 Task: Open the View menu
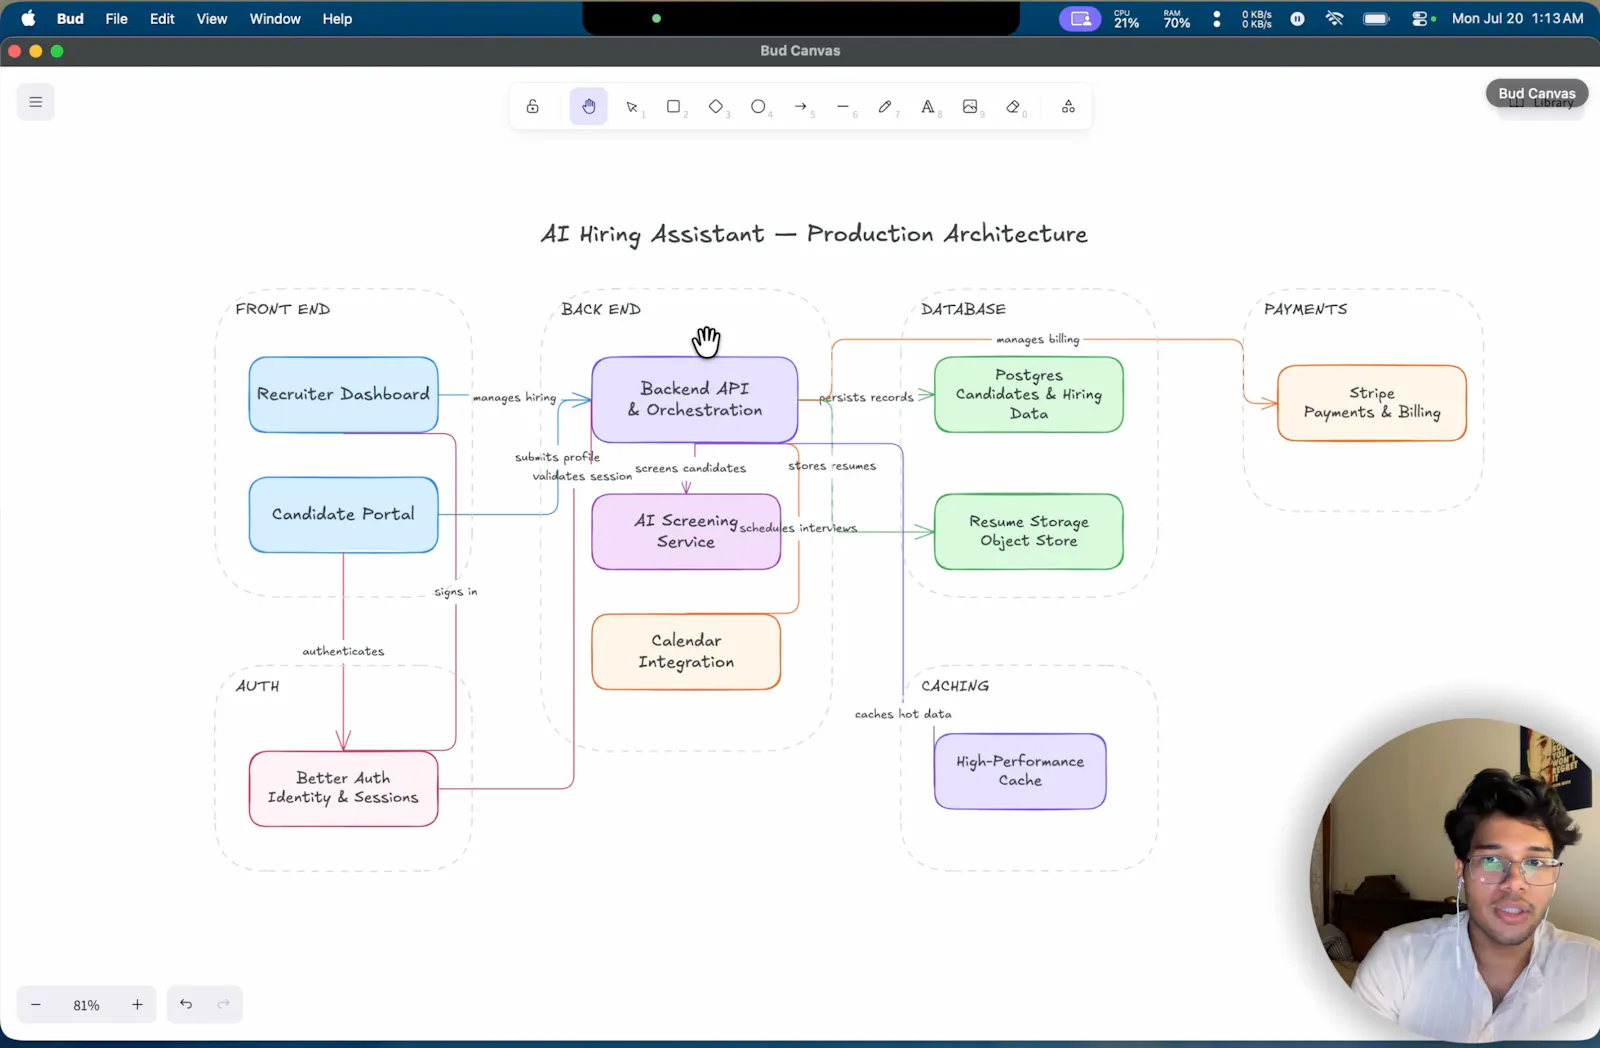point(211,19)
